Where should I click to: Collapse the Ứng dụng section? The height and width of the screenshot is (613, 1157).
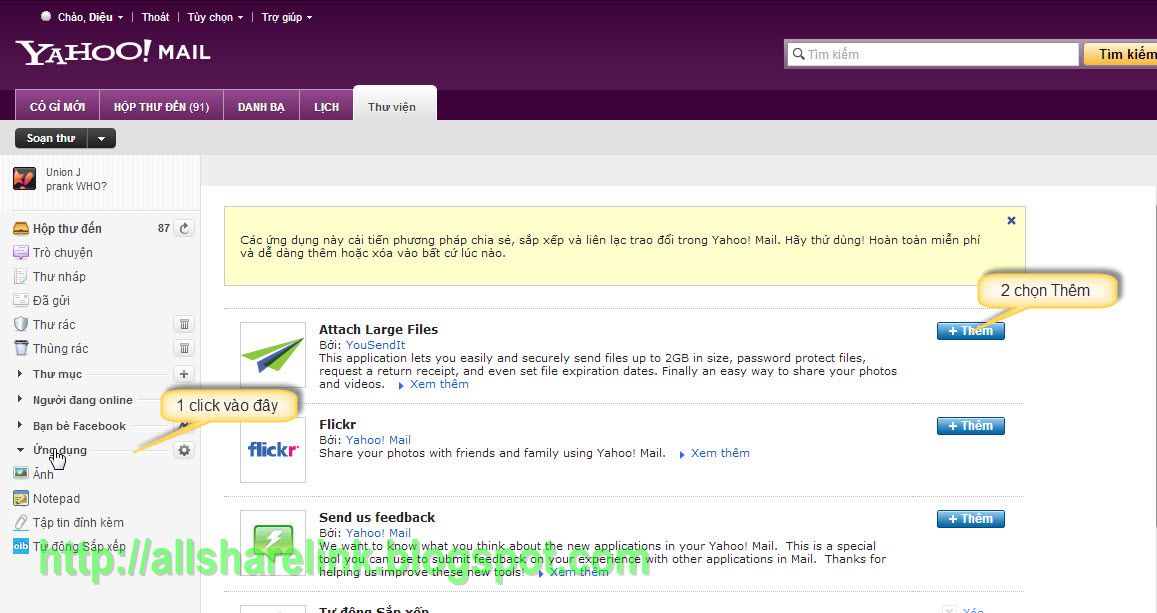tap(20, 449)
